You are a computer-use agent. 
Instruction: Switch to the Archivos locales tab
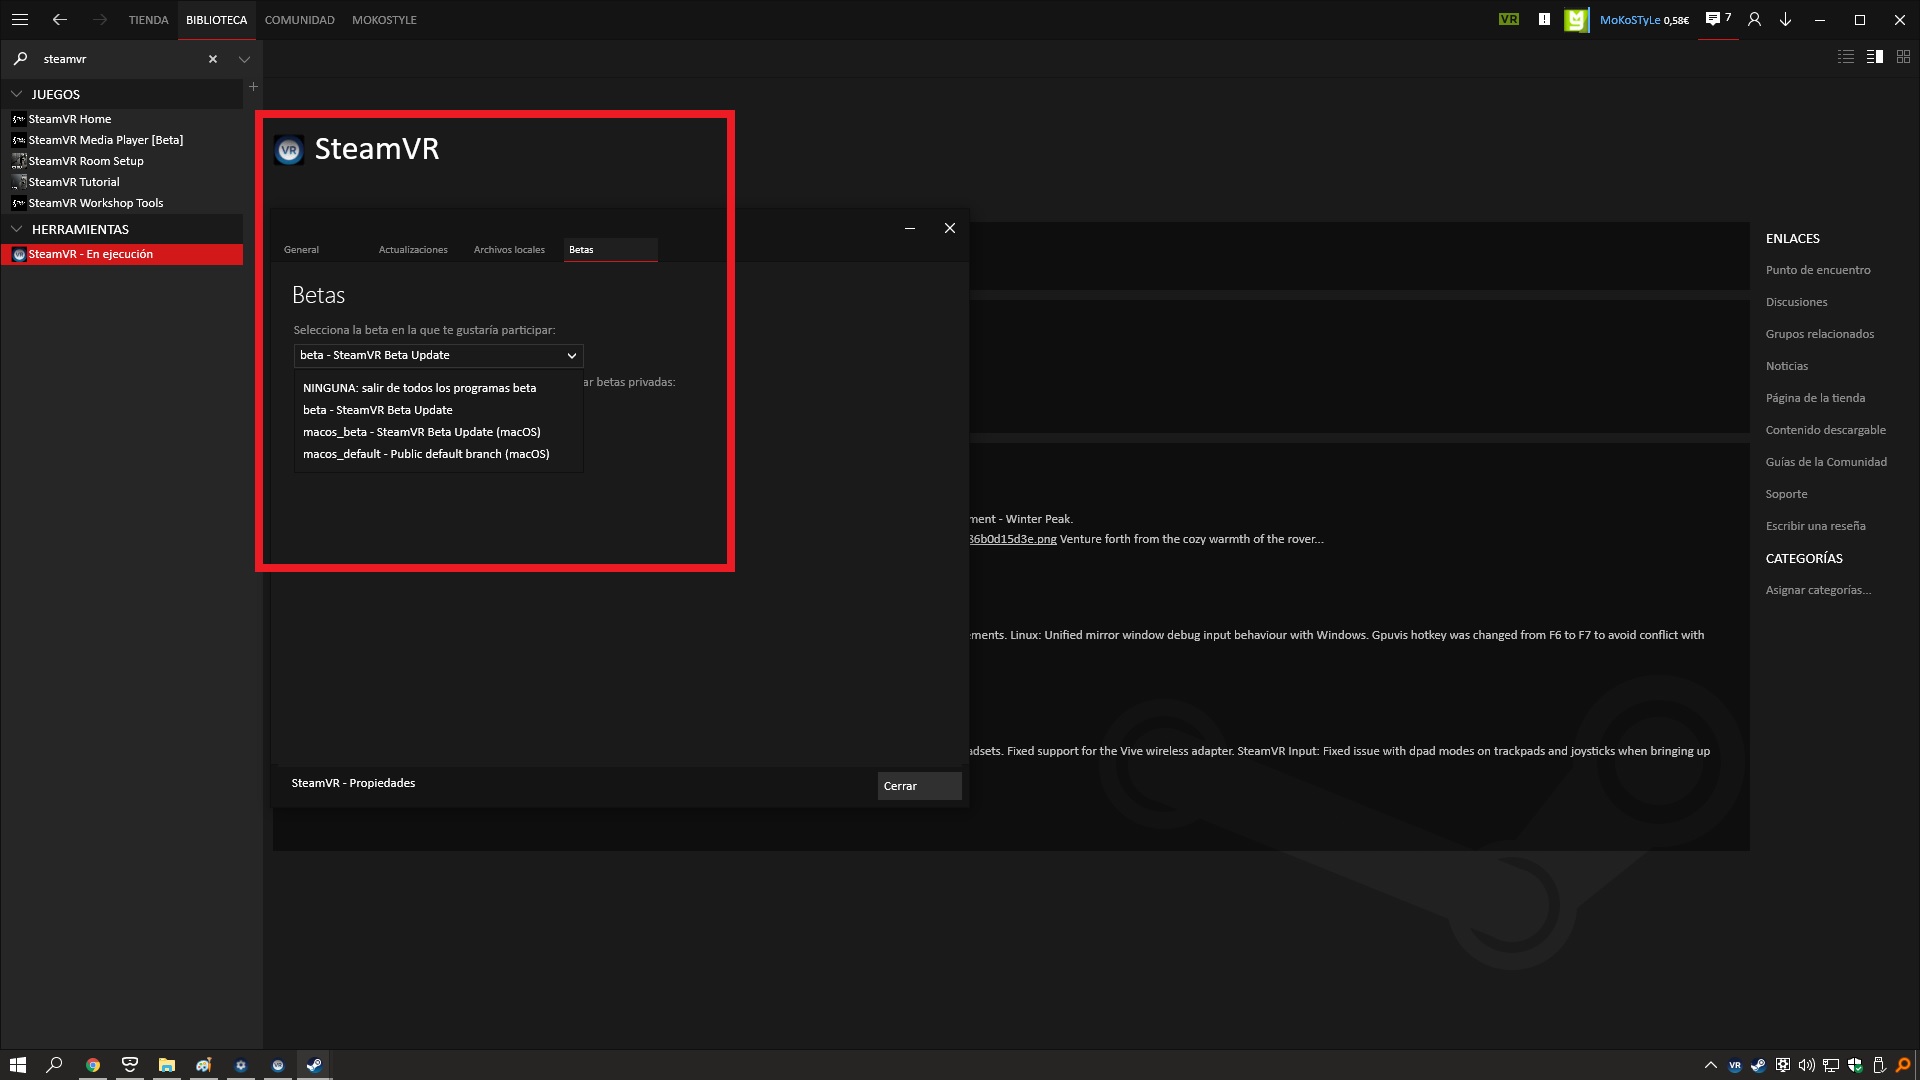click(509, 249)
